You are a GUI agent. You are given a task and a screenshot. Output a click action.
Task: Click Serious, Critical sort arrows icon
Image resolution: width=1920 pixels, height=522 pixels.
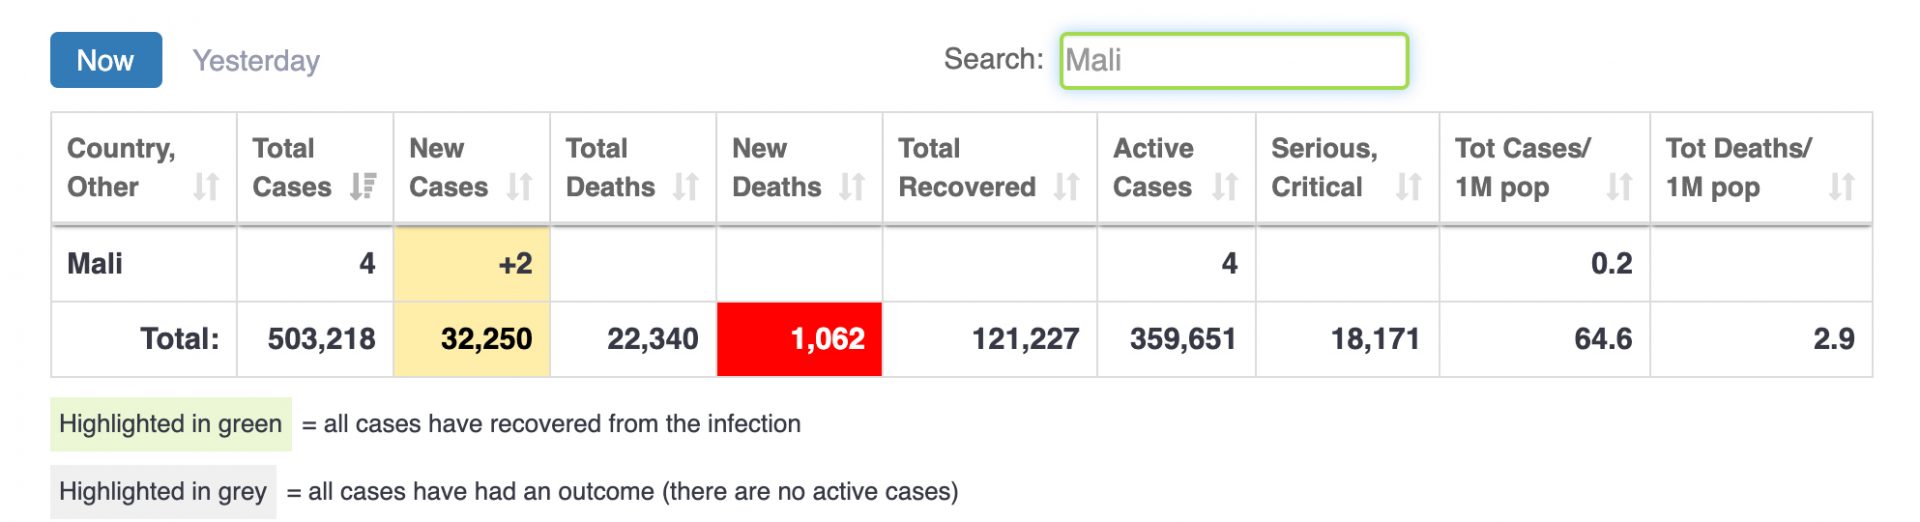tap(1408, 187)
